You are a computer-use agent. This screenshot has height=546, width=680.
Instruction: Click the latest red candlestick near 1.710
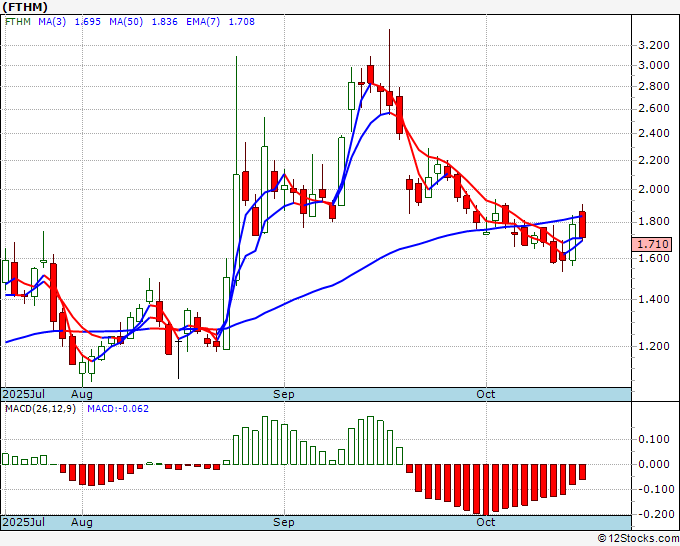click(582, 224)
